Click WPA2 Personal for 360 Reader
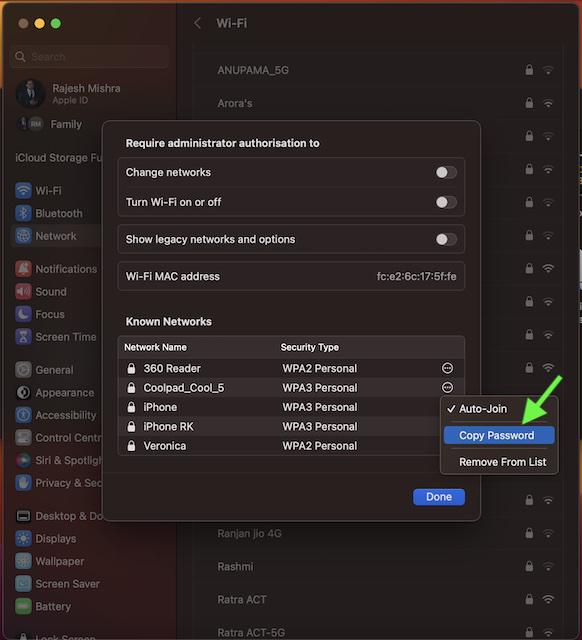Screen dimensions: 582x640 click(x=320, y=368)
